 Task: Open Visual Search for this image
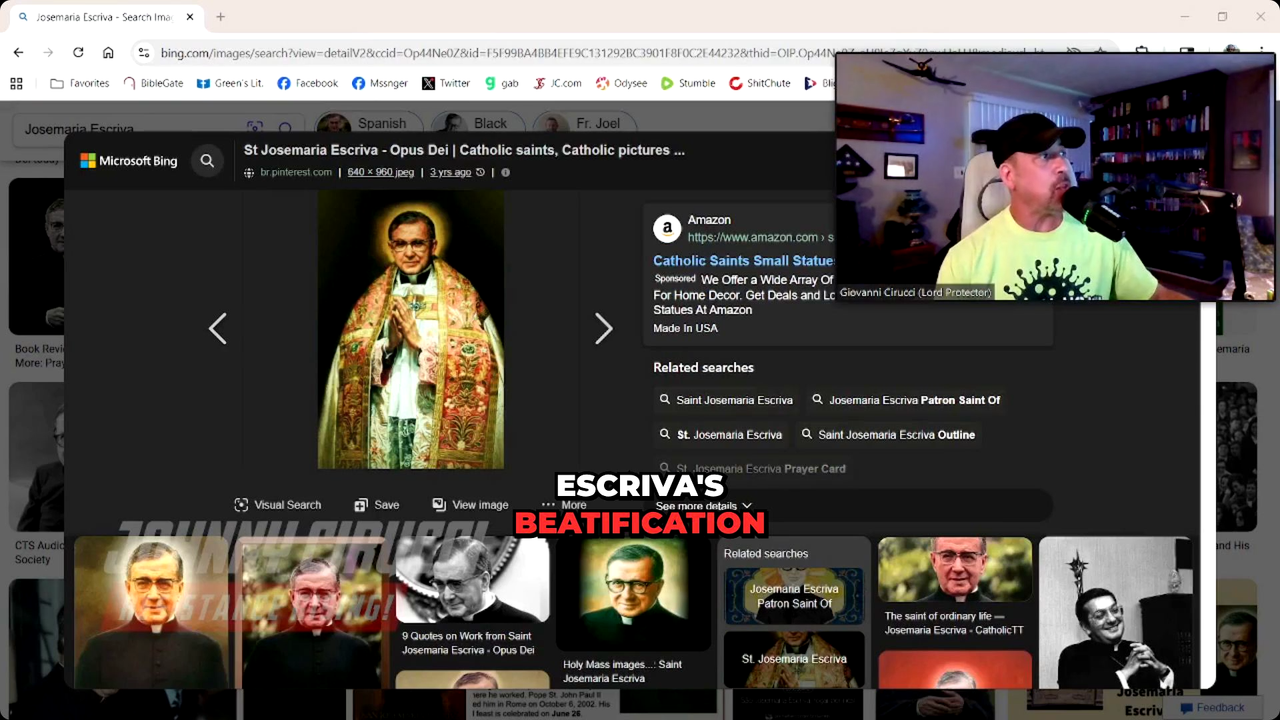[277, 505]
